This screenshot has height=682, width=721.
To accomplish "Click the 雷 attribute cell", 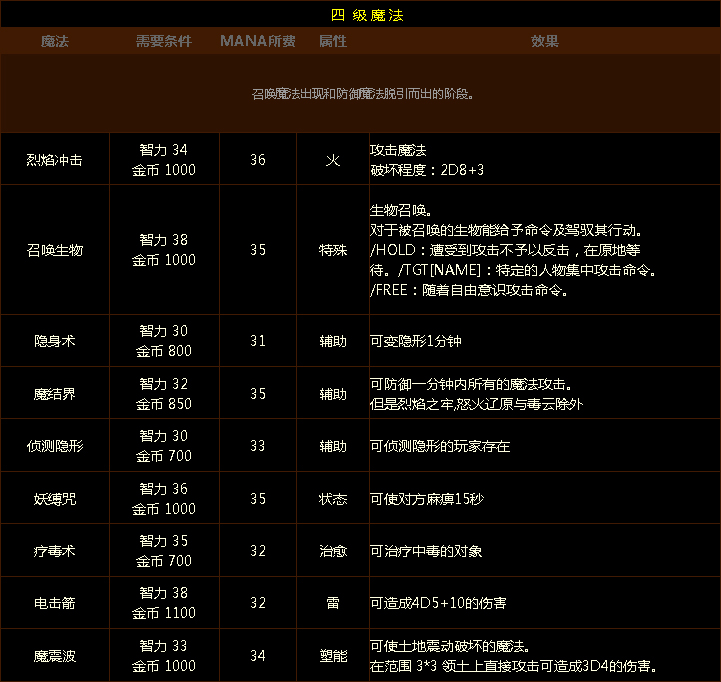I will pyautogui.click(x=333, y=603).
